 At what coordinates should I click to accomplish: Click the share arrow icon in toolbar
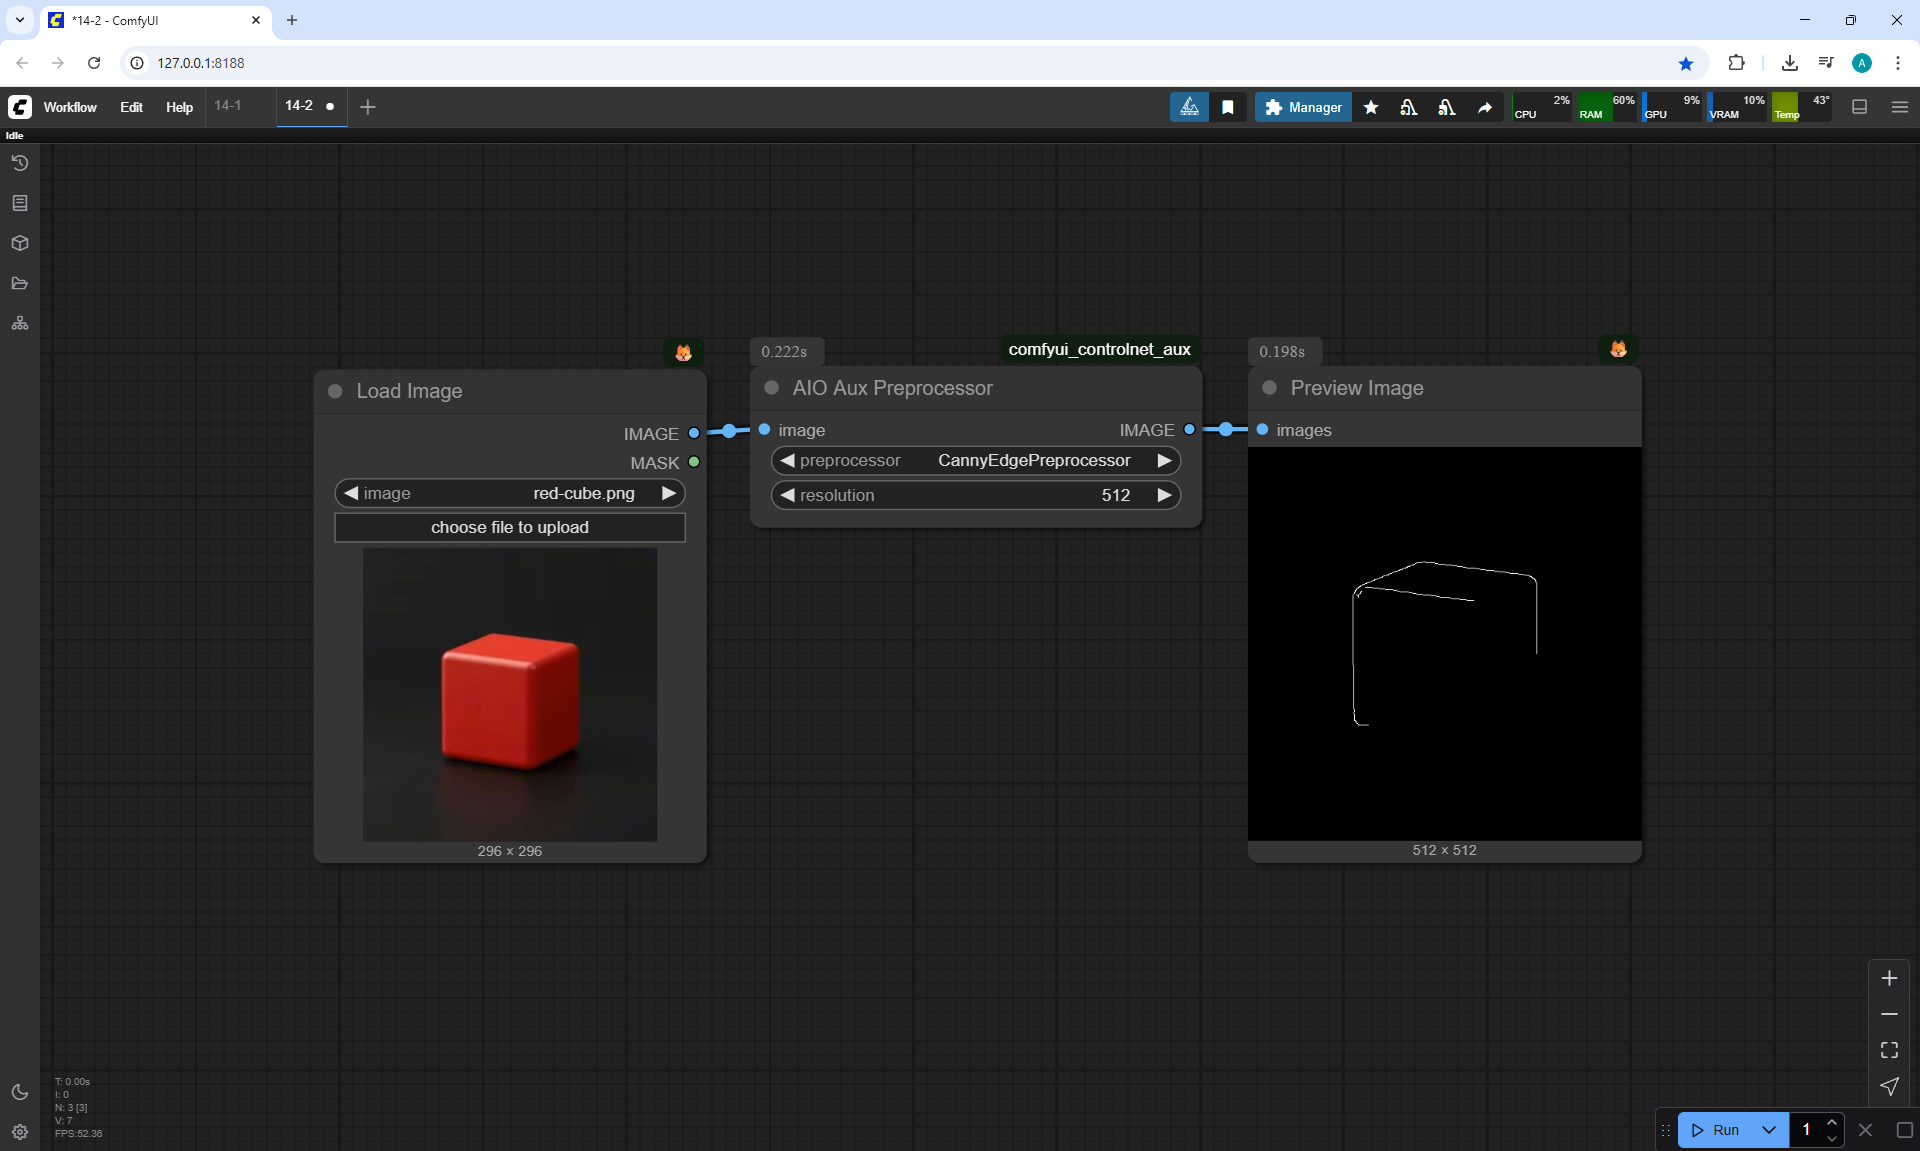pyautogui.click(x=1485, y=107)
